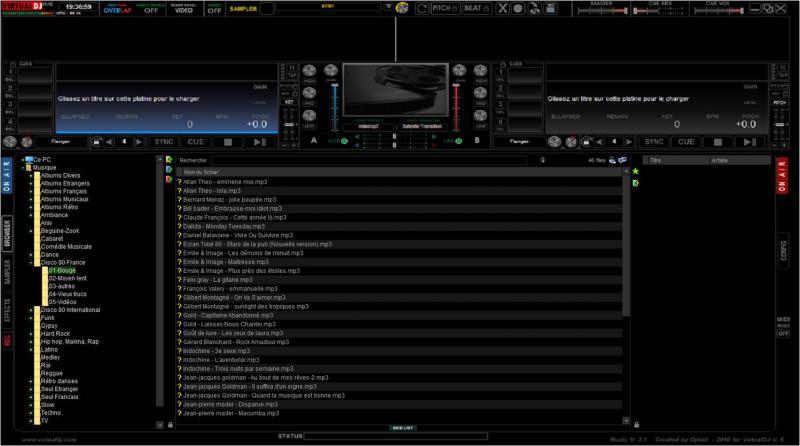Toggle the MIXER VIDEO panel button

pyautogui.click(x=184, y=8)
